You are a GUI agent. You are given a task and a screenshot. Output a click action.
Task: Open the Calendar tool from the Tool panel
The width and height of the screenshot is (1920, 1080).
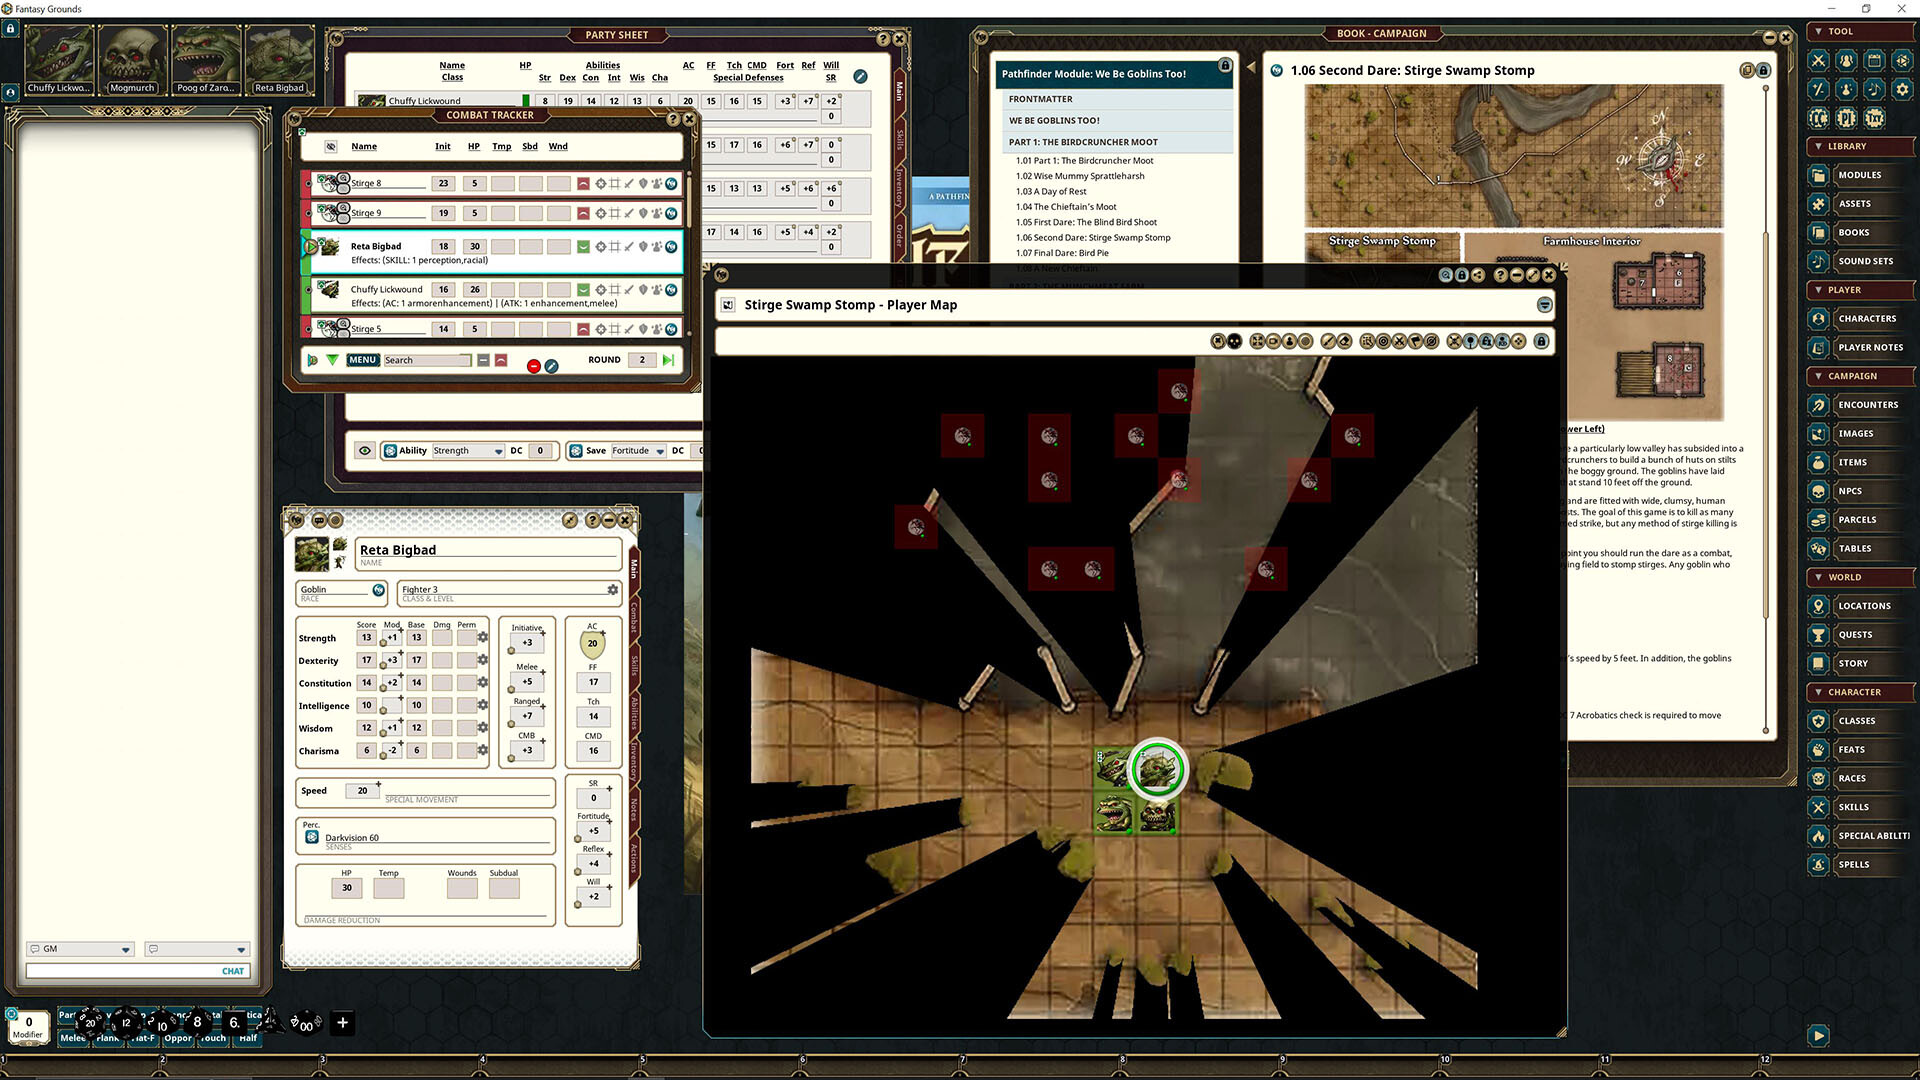pos(1874,61)
